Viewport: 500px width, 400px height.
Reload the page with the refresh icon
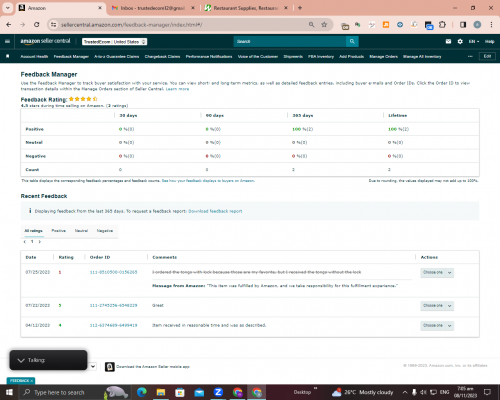click(x=37, y=25)
